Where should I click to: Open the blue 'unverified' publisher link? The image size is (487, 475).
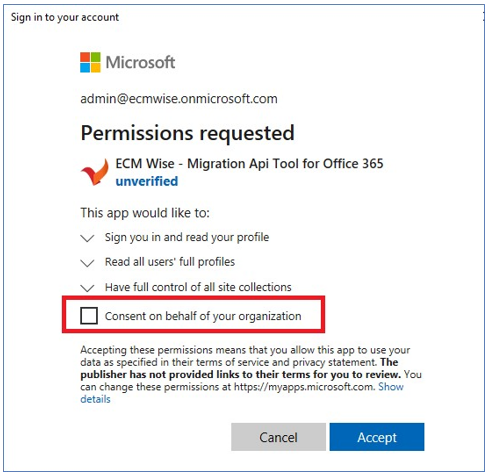[147, 181]
